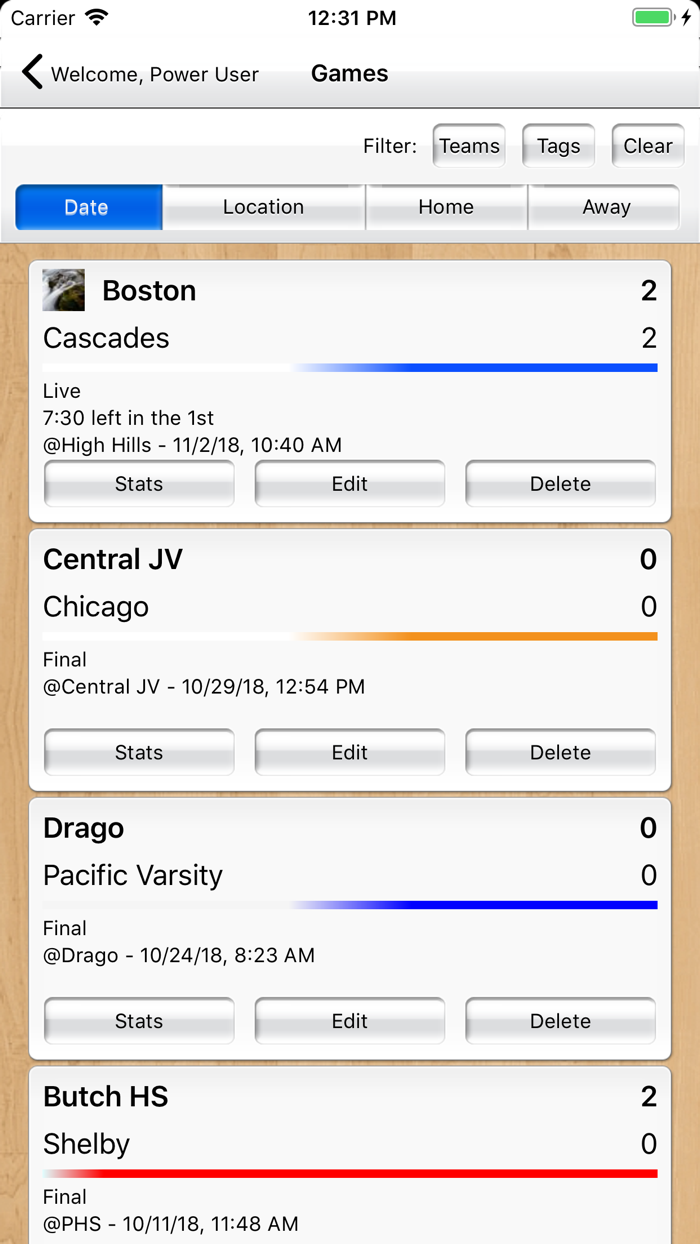
Task: Open the Teams filter
Action: tap(468, 145)
